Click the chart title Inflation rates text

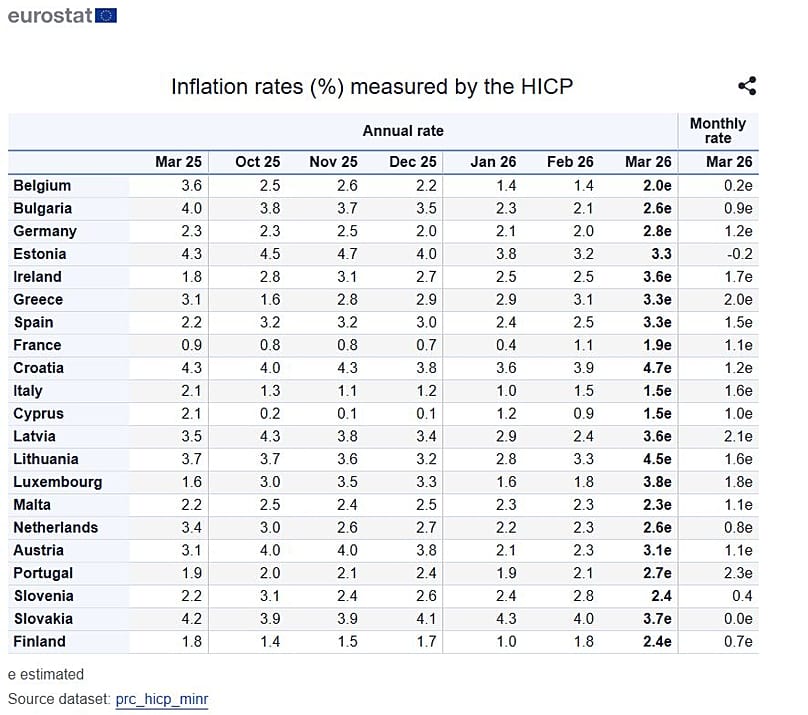coord(372,87)
